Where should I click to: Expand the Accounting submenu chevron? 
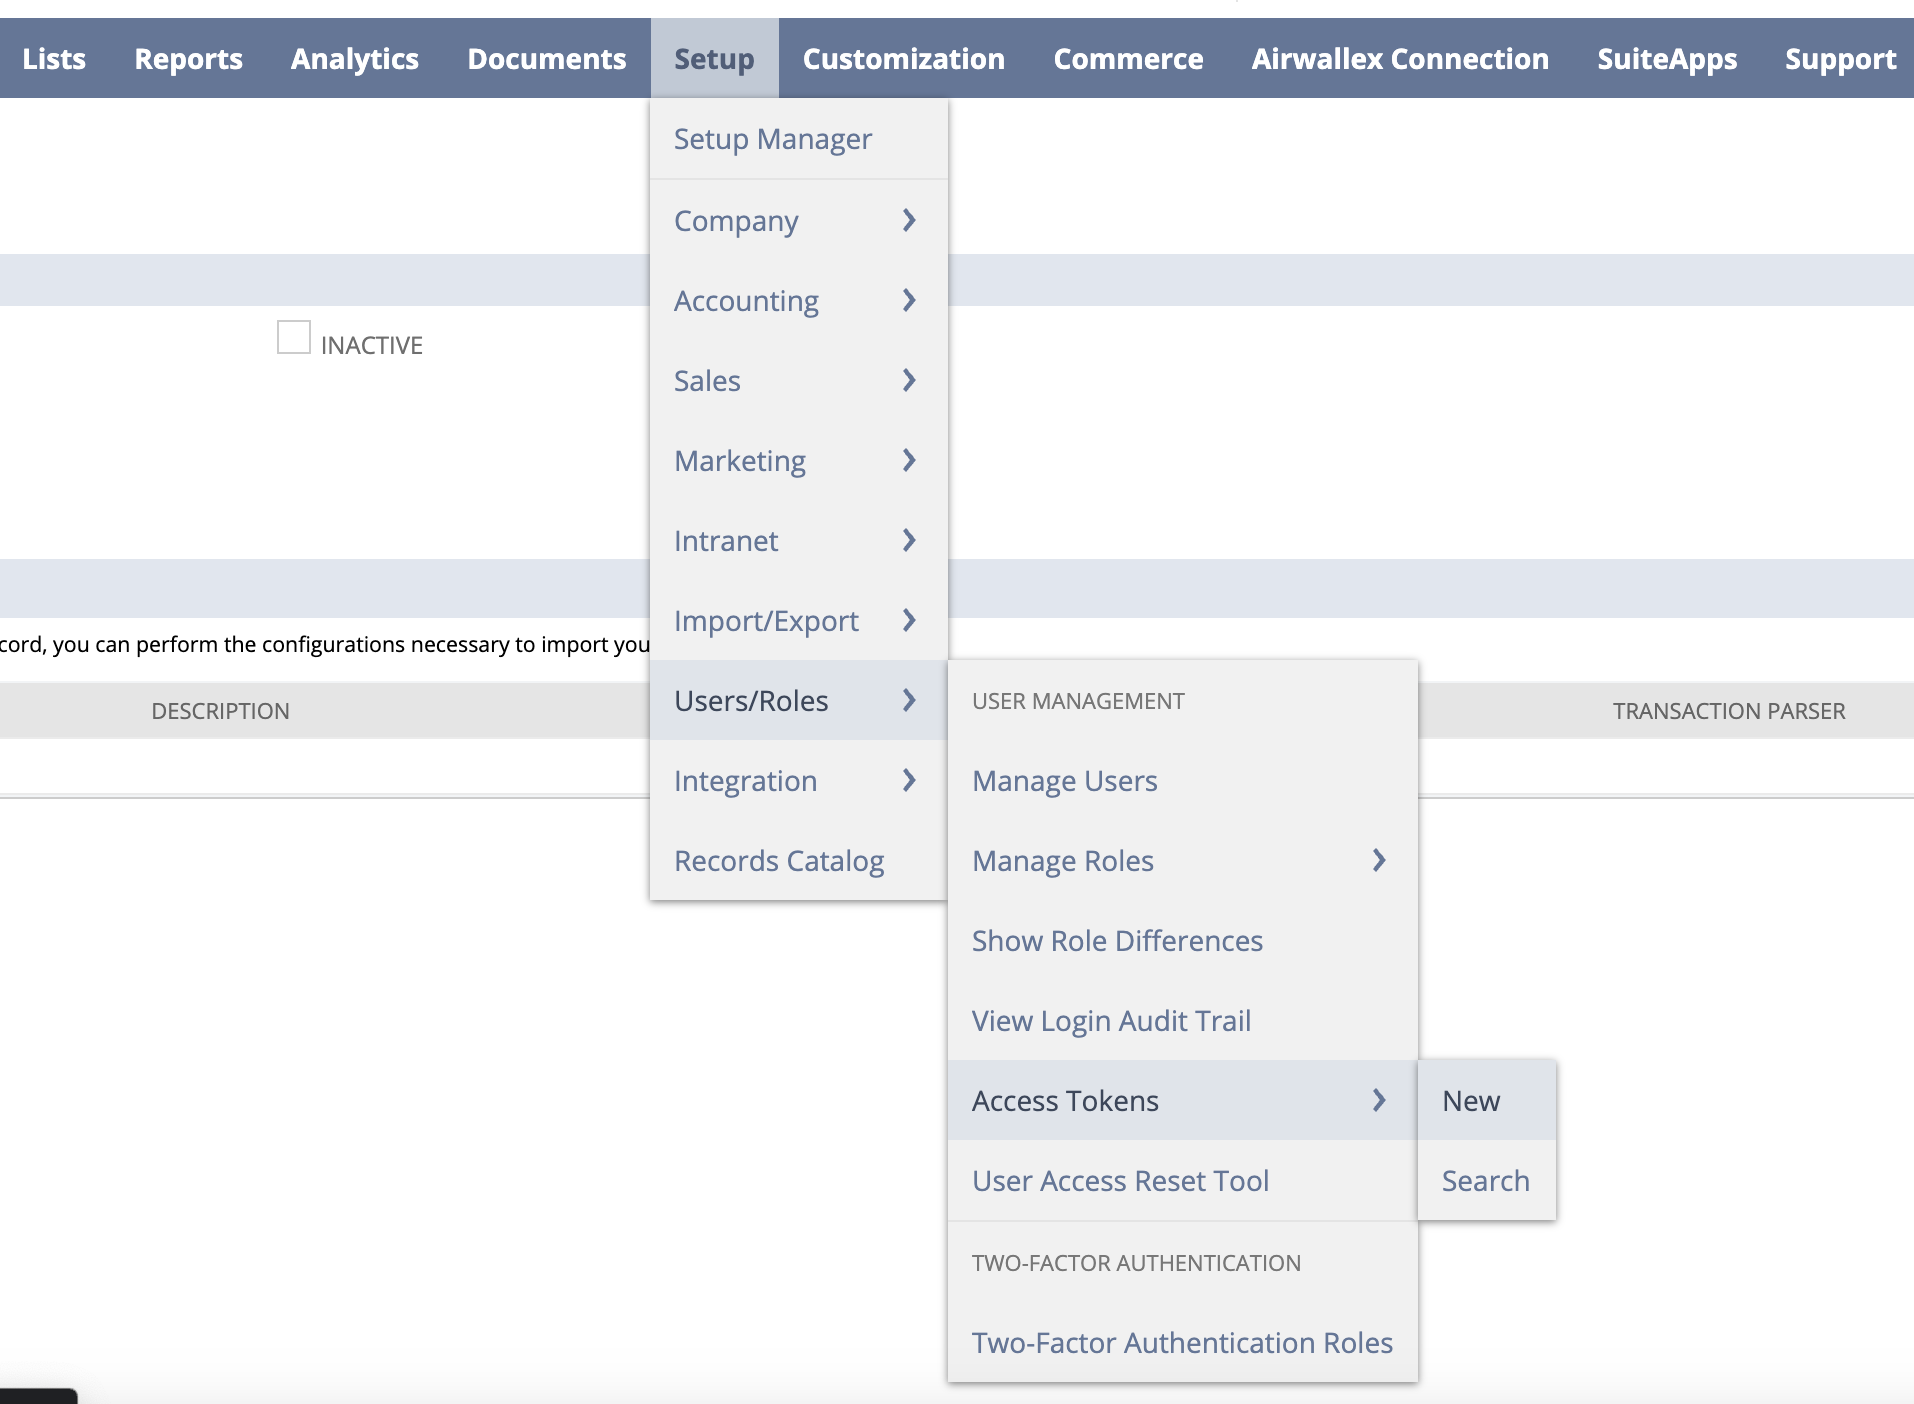coord(908,300)
